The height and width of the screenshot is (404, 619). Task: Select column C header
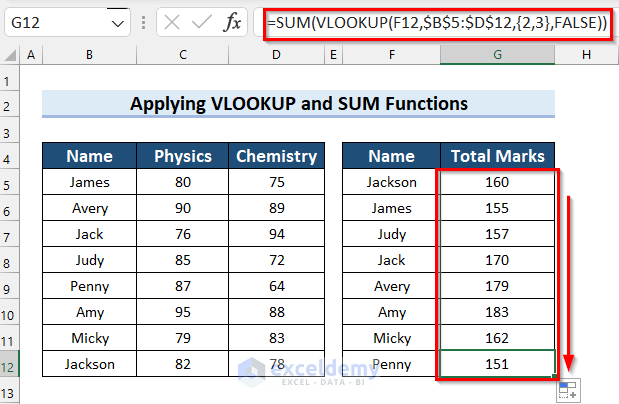[x=183, y=55]
